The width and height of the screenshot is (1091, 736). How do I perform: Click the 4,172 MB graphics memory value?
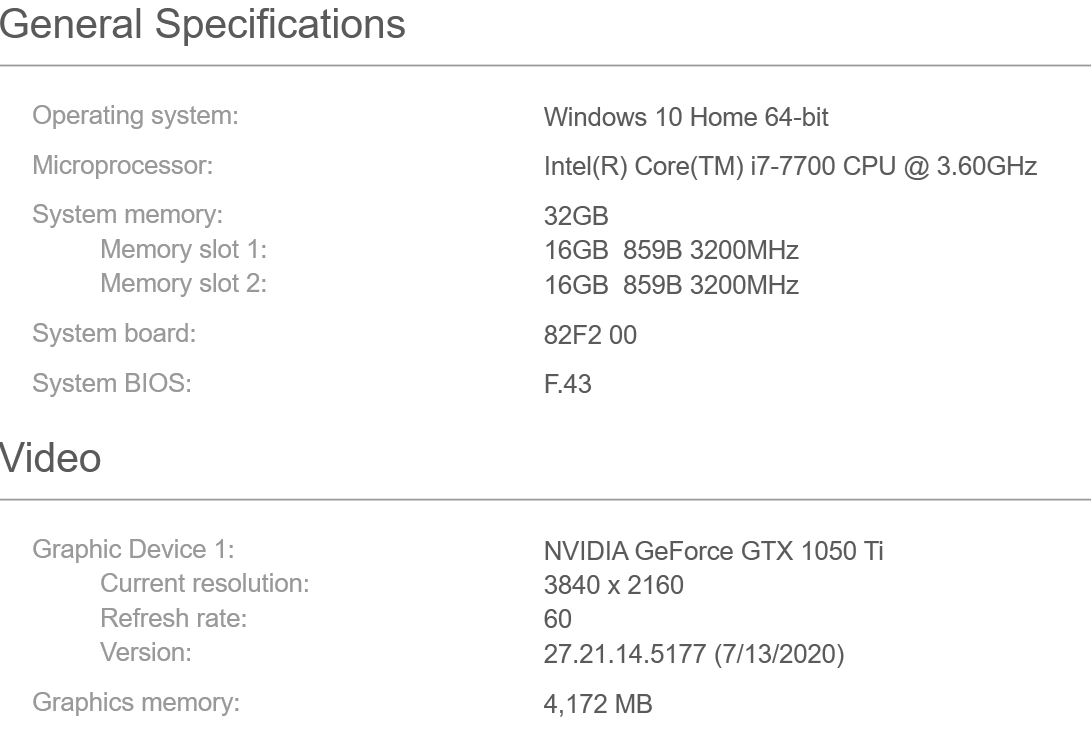point(598,704)
